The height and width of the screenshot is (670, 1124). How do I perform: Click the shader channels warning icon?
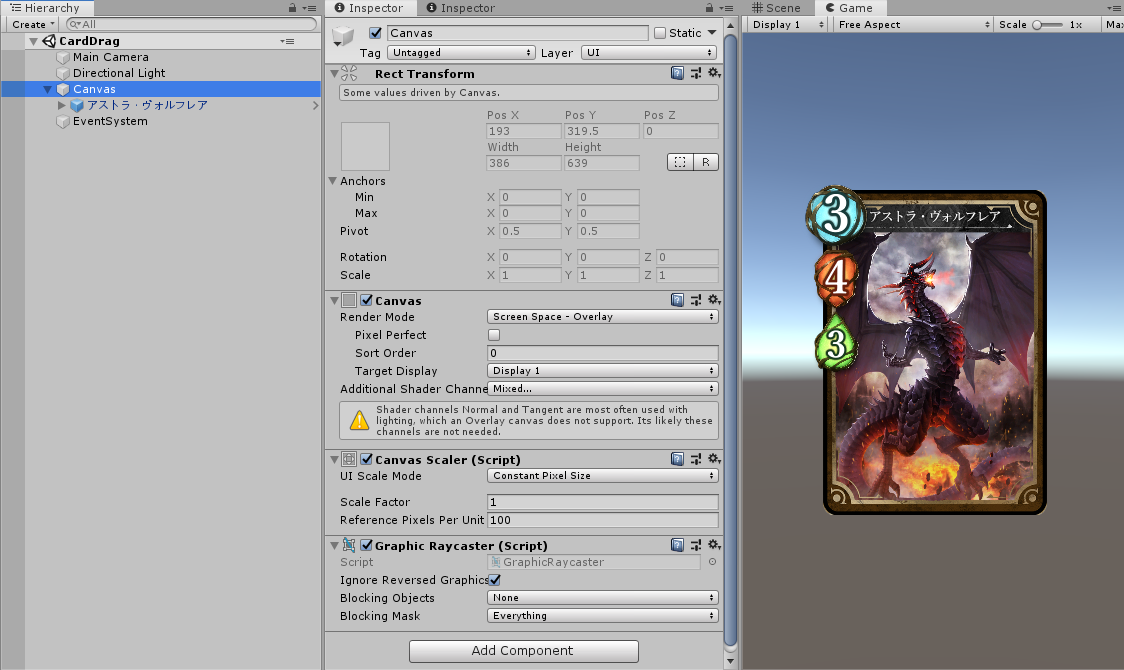click(x=359, y=421)
